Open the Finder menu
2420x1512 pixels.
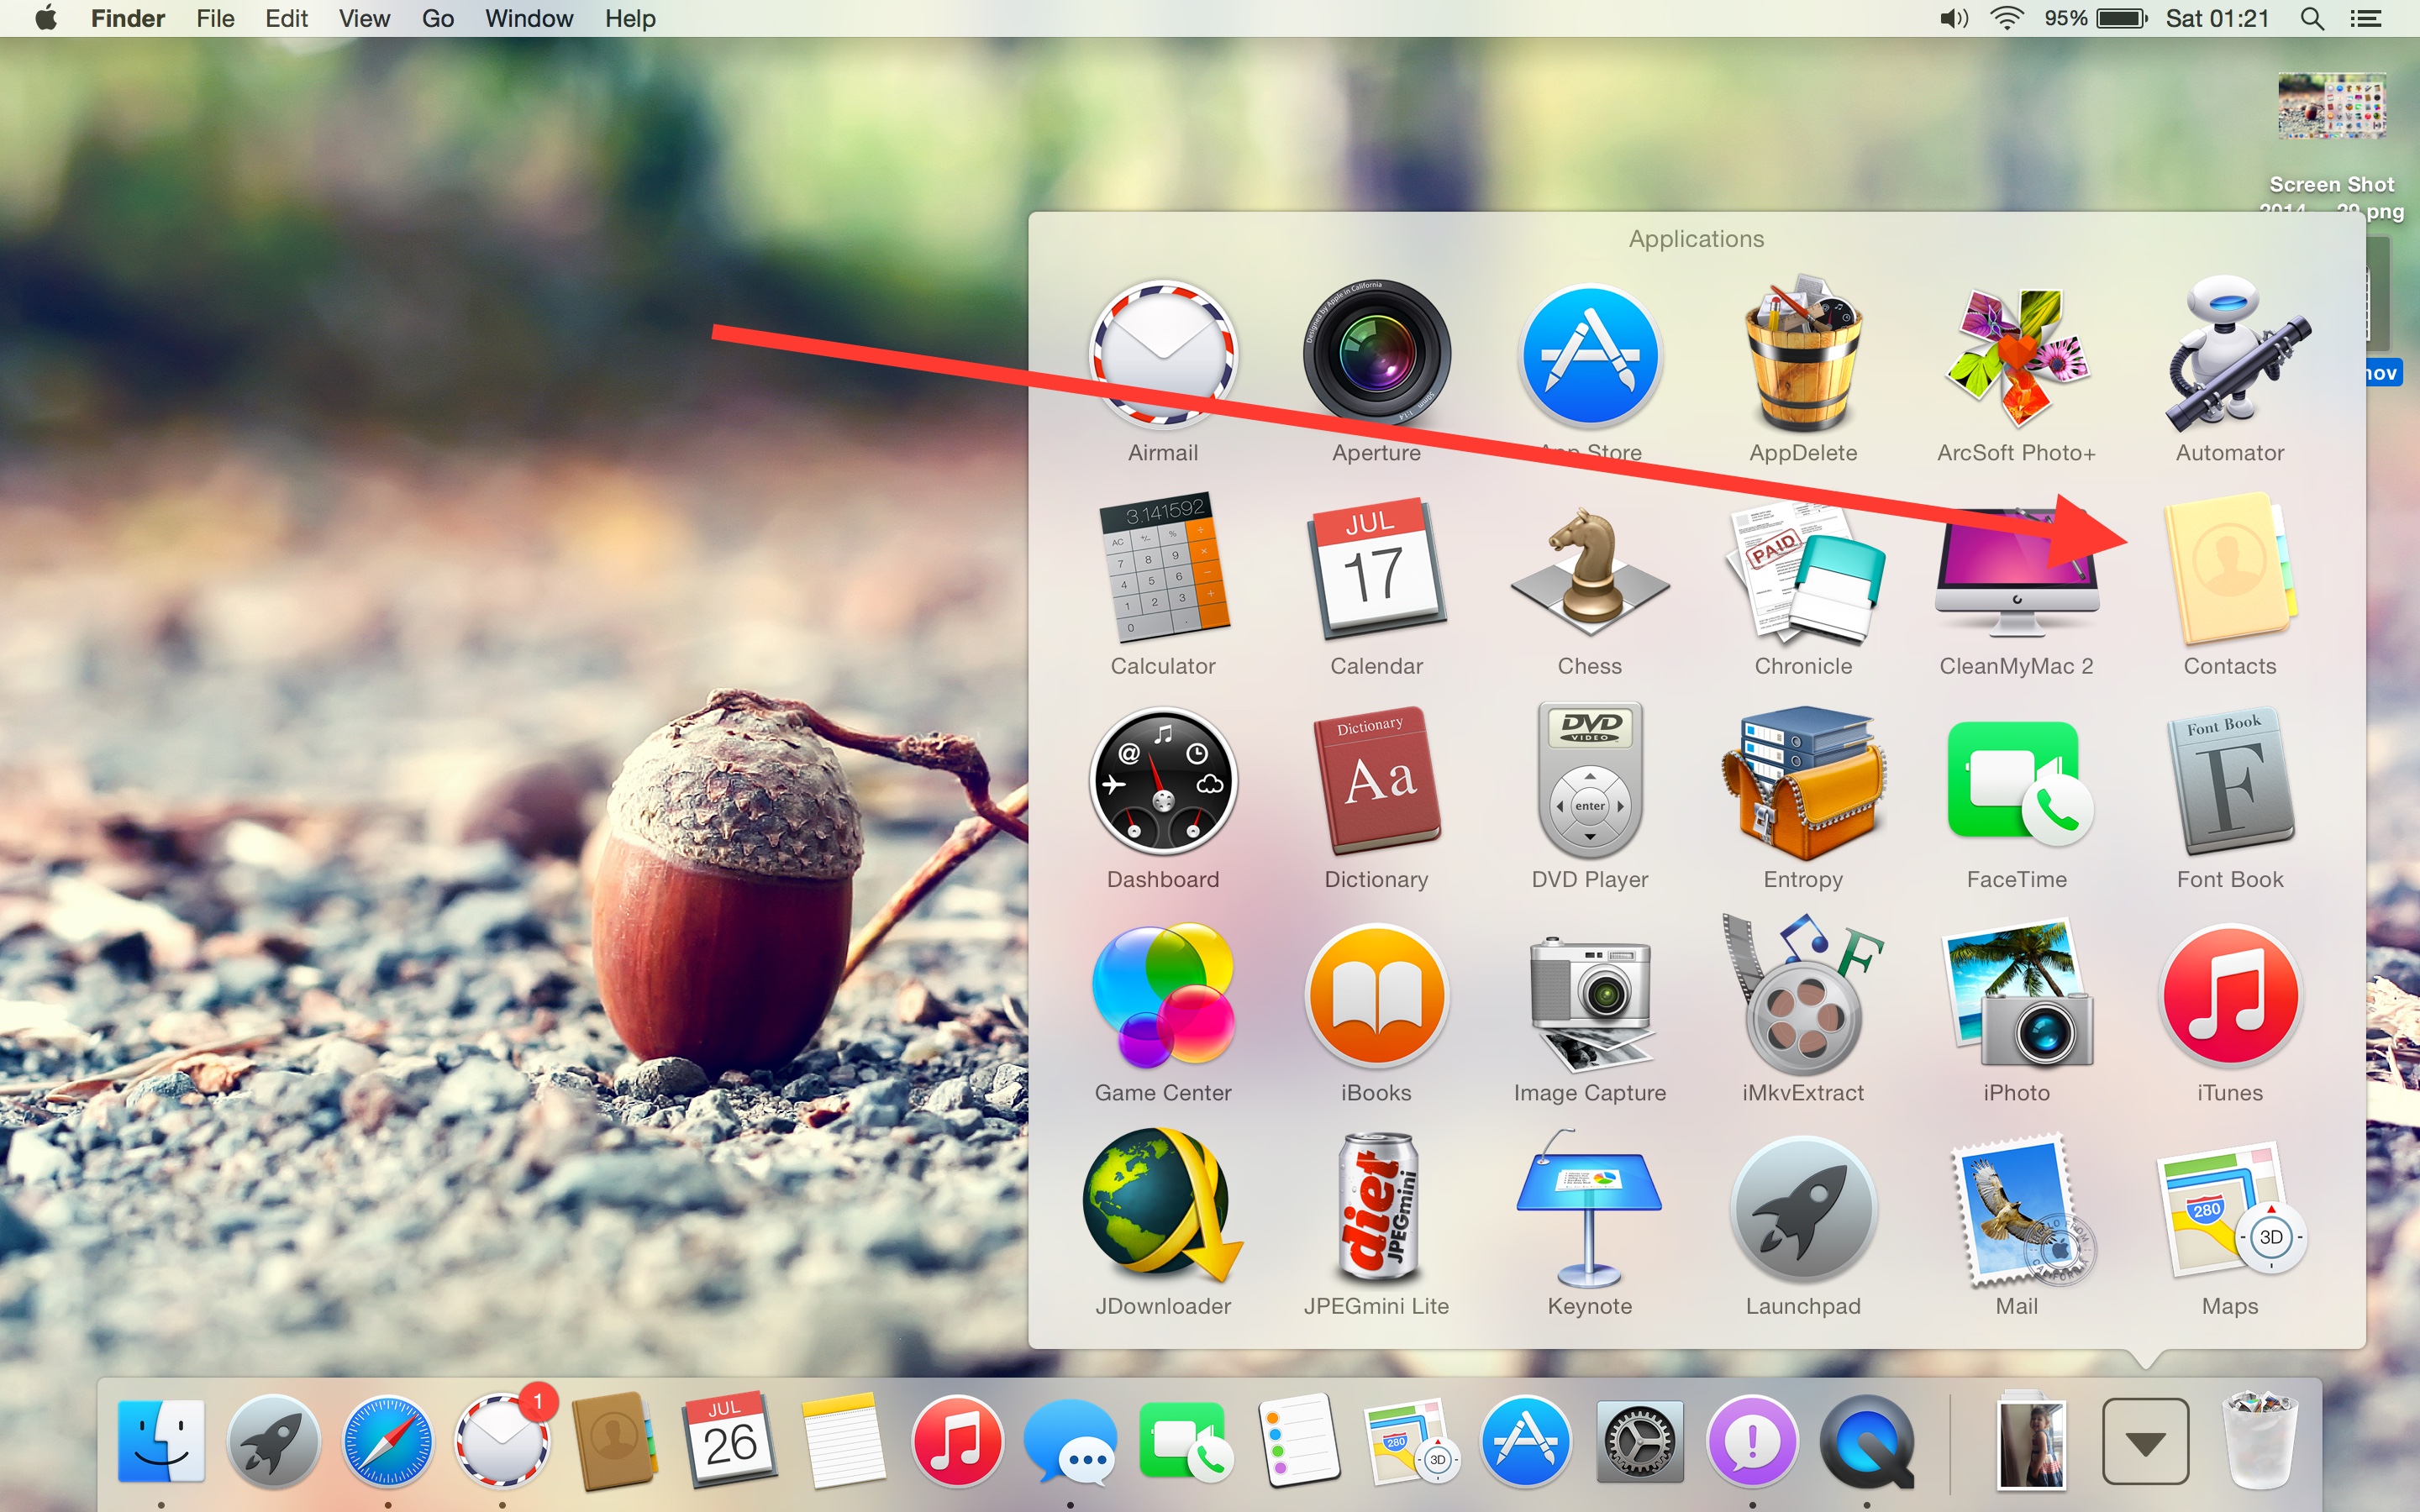click(x=128, y=18)
